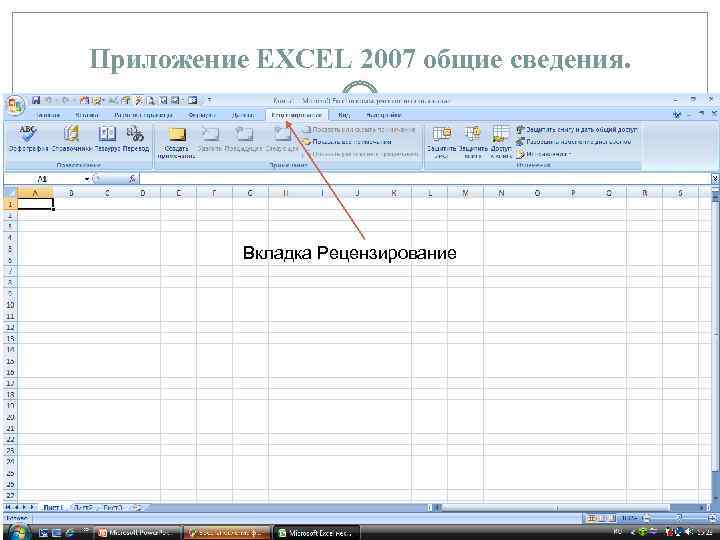Create a new comment (Создать примечание)
Viewport: 720px width, 540px height.
[177, 142]
